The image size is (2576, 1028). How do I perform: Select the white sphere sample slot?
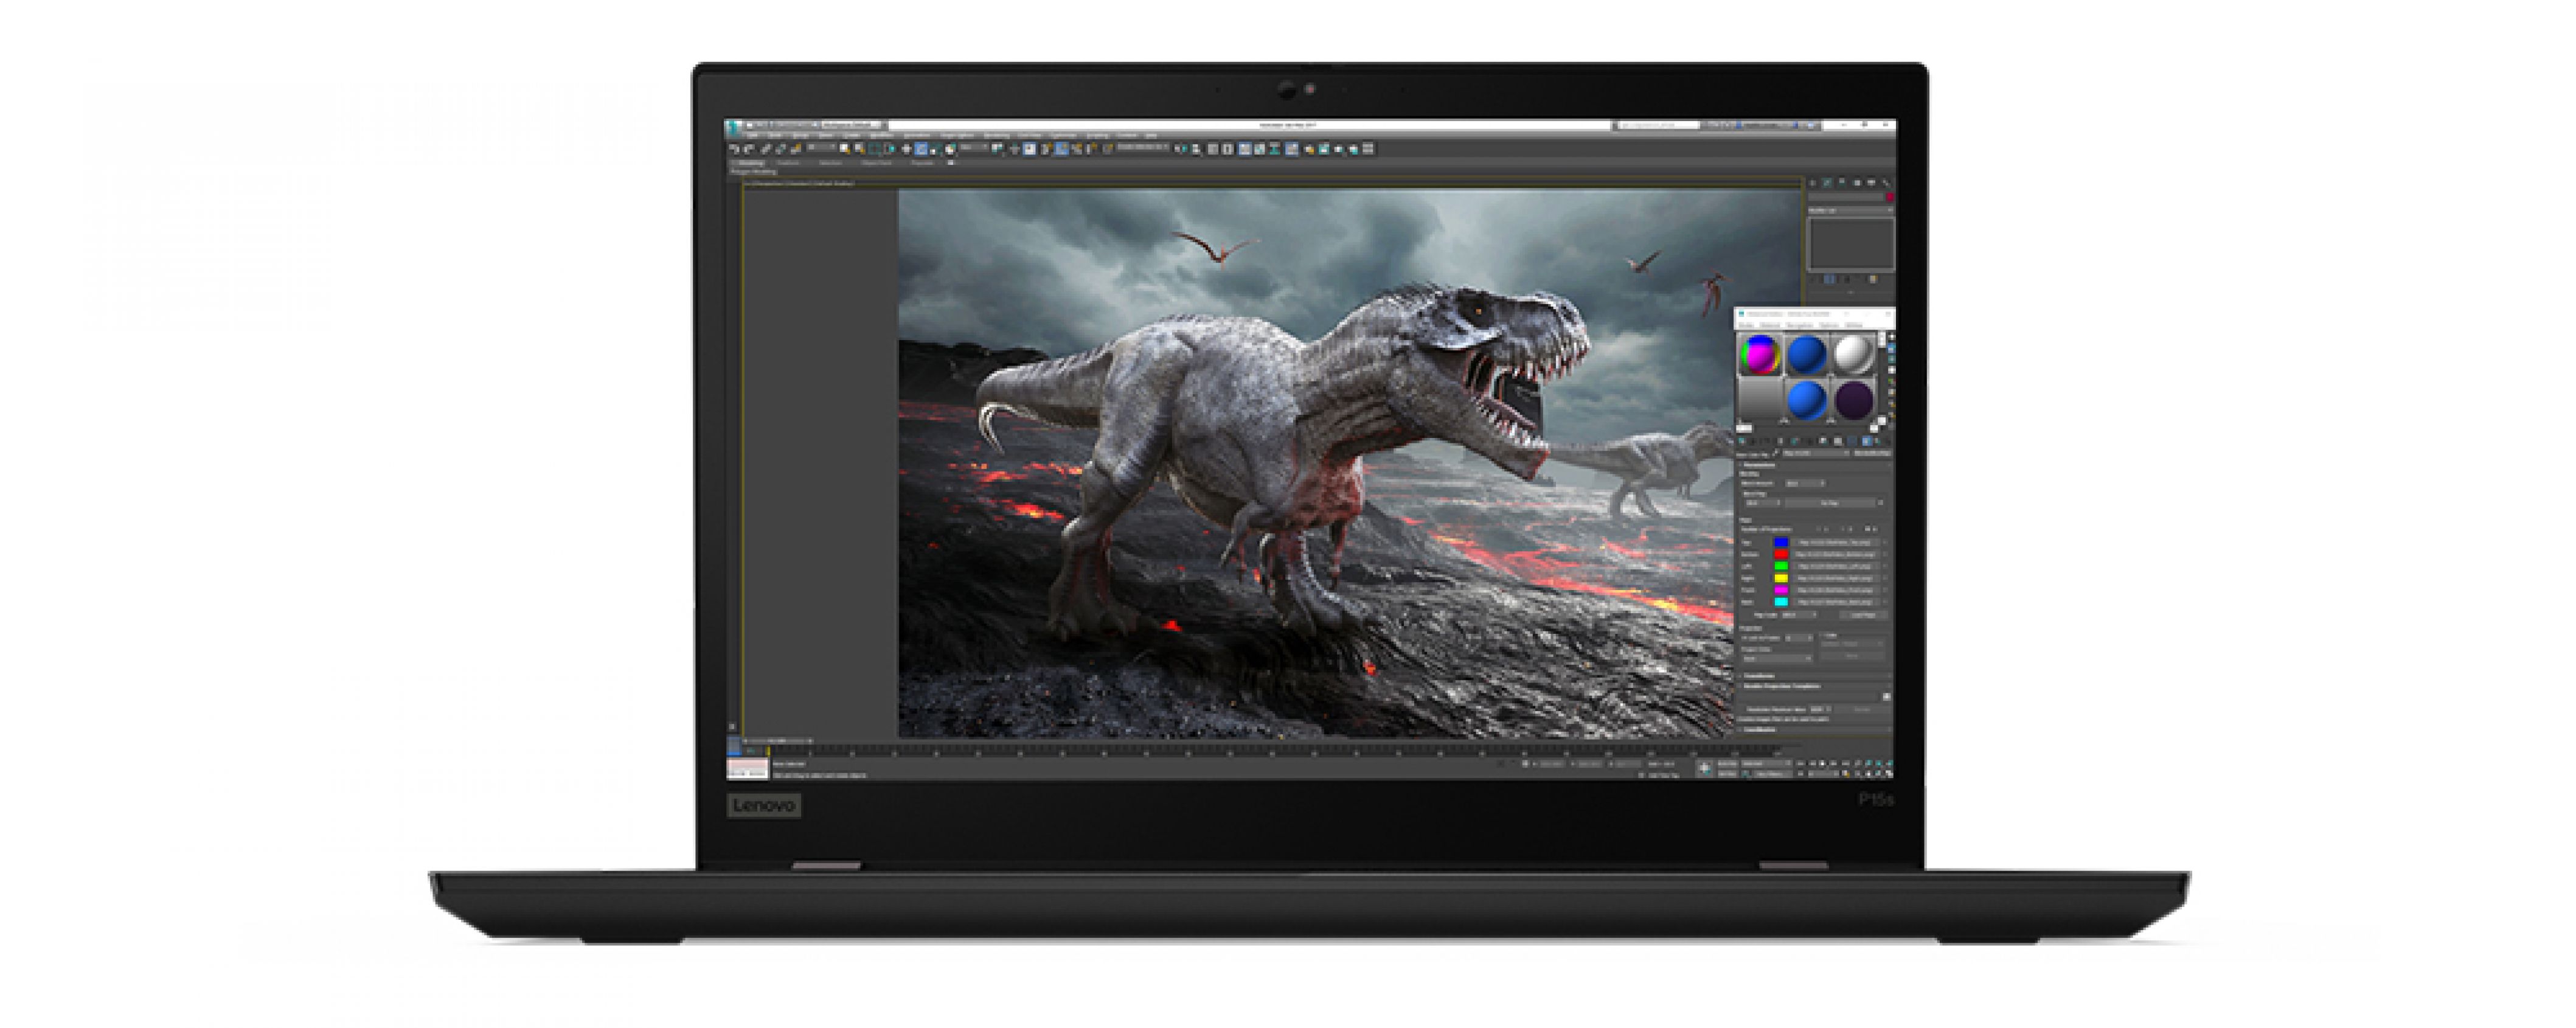tap(1853, 354)
